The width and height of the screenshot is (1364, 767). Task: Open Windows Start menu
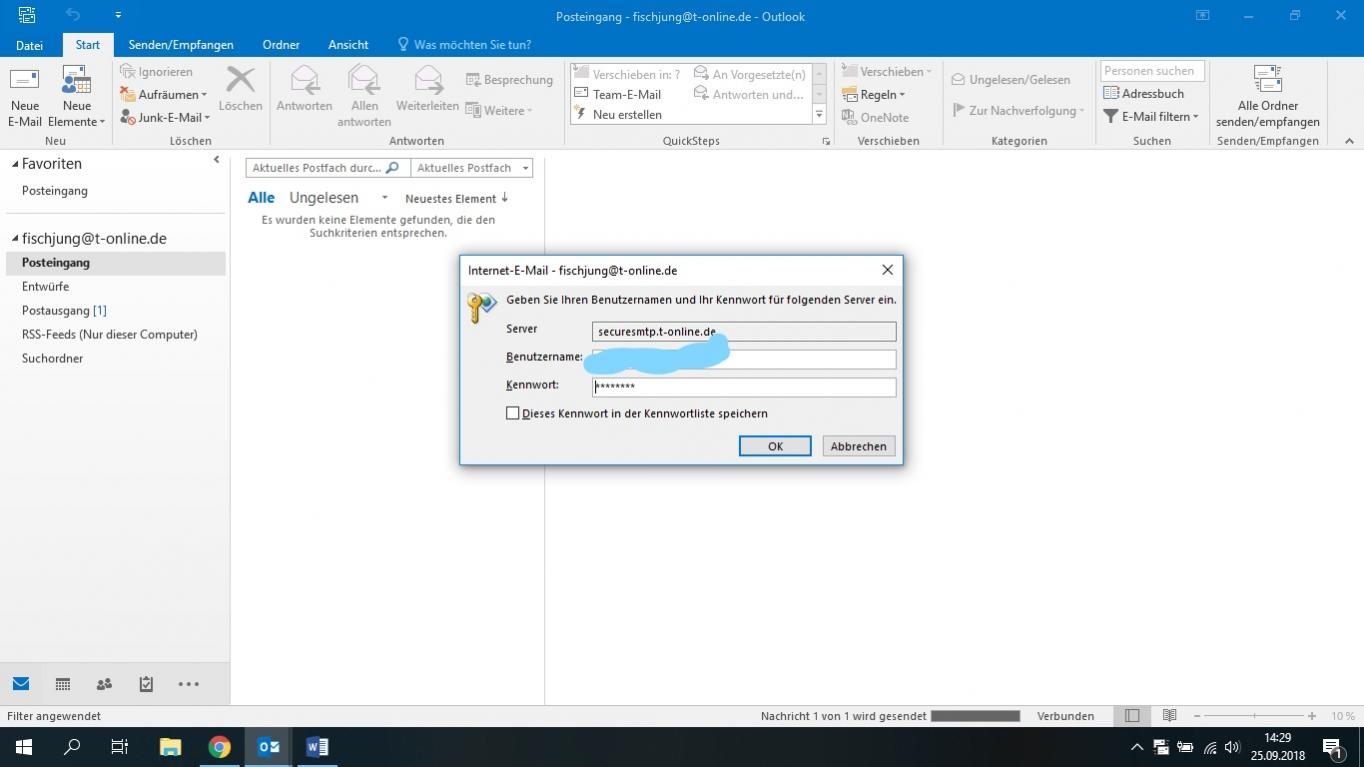(x=24, y=747)
